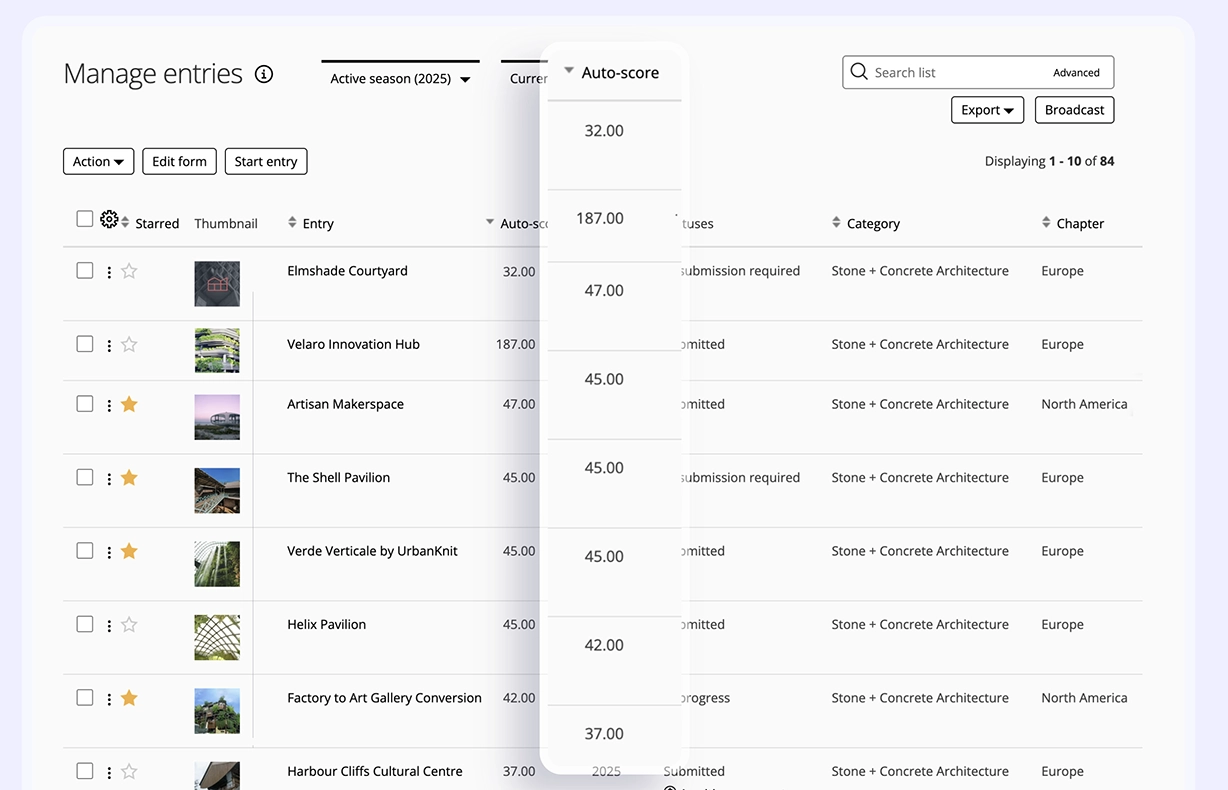Sort by the Entry column header

point(311,223)
